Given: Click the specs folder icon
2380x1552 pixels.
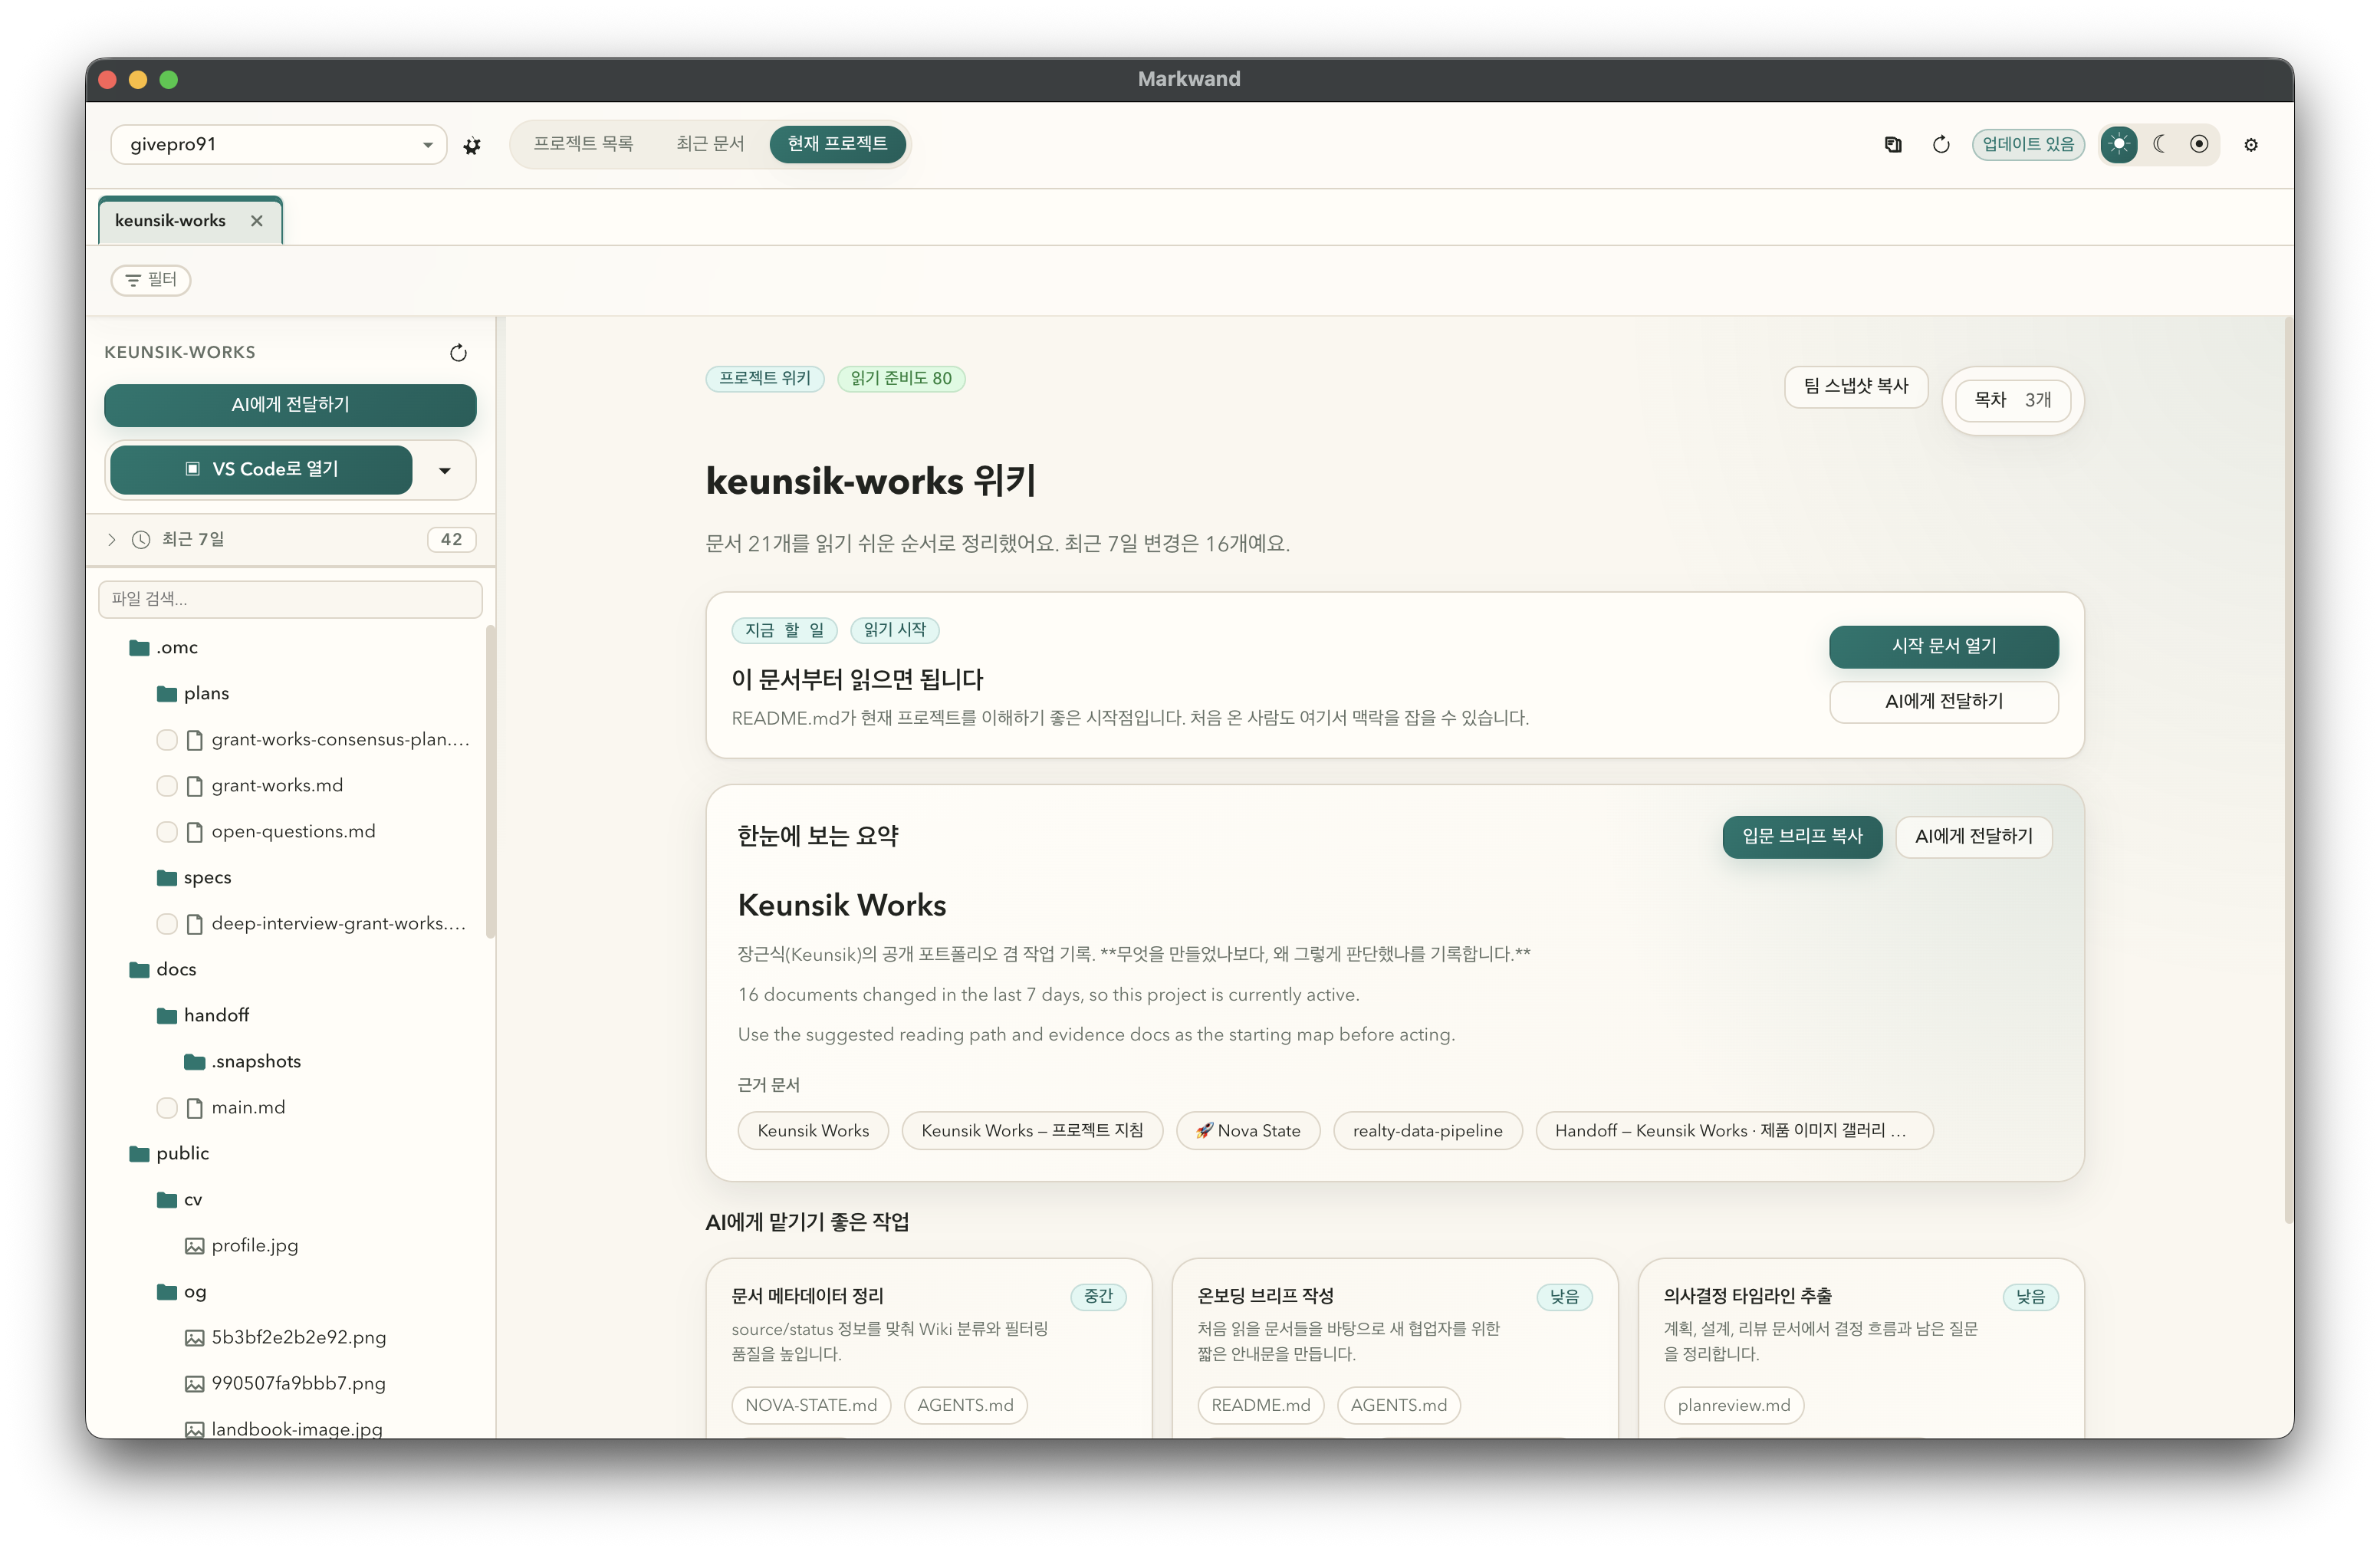Looking at the screenshot, I should click(x=167, y=878).
